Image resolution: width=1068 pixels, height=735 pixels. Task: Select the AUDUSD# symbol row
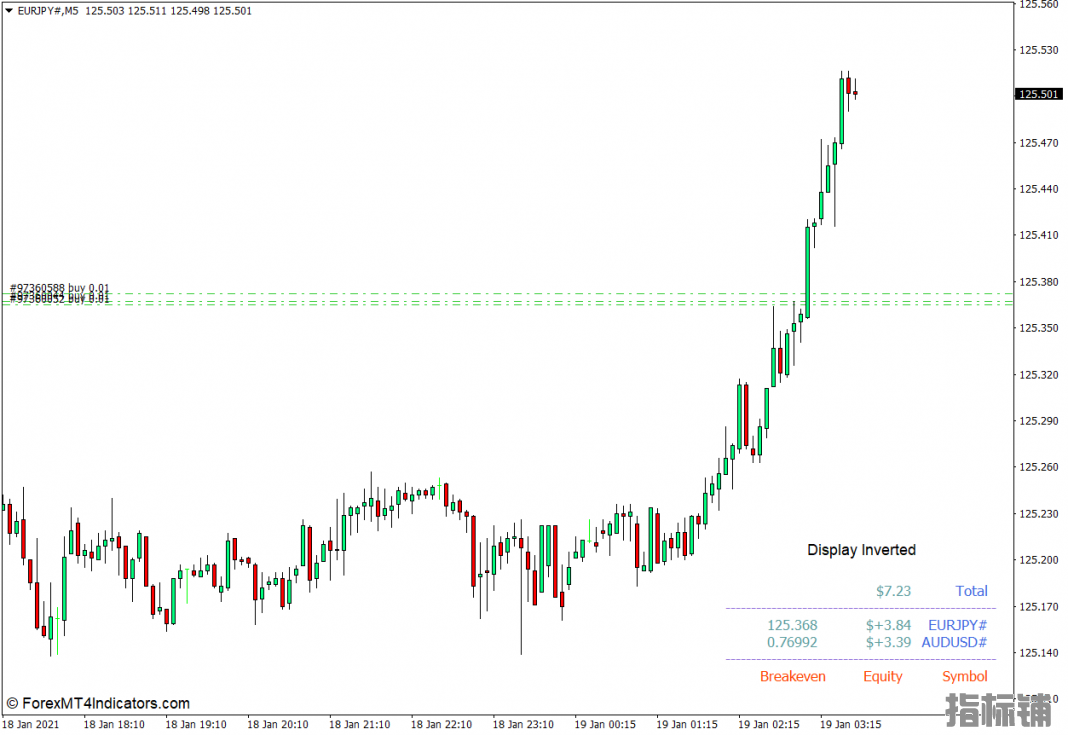pyautogui.click(x=954, y=642)
